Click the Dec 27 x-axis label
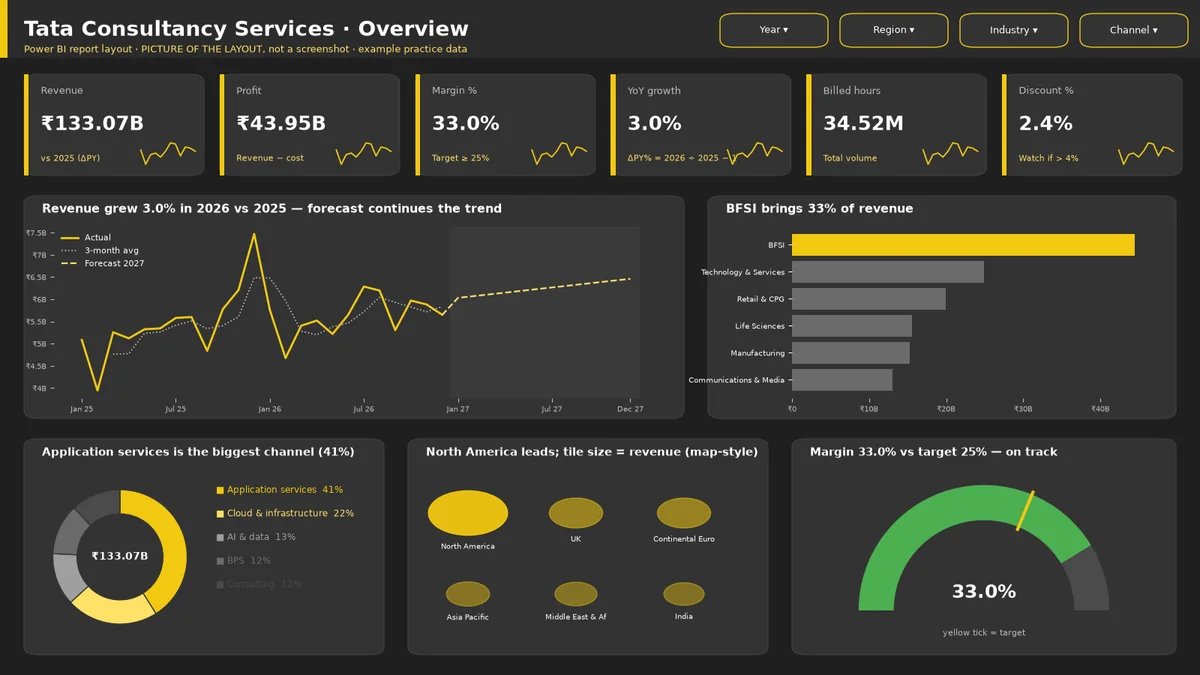Viewport: 1200px width, 675px height. click(x=630, y=409)
